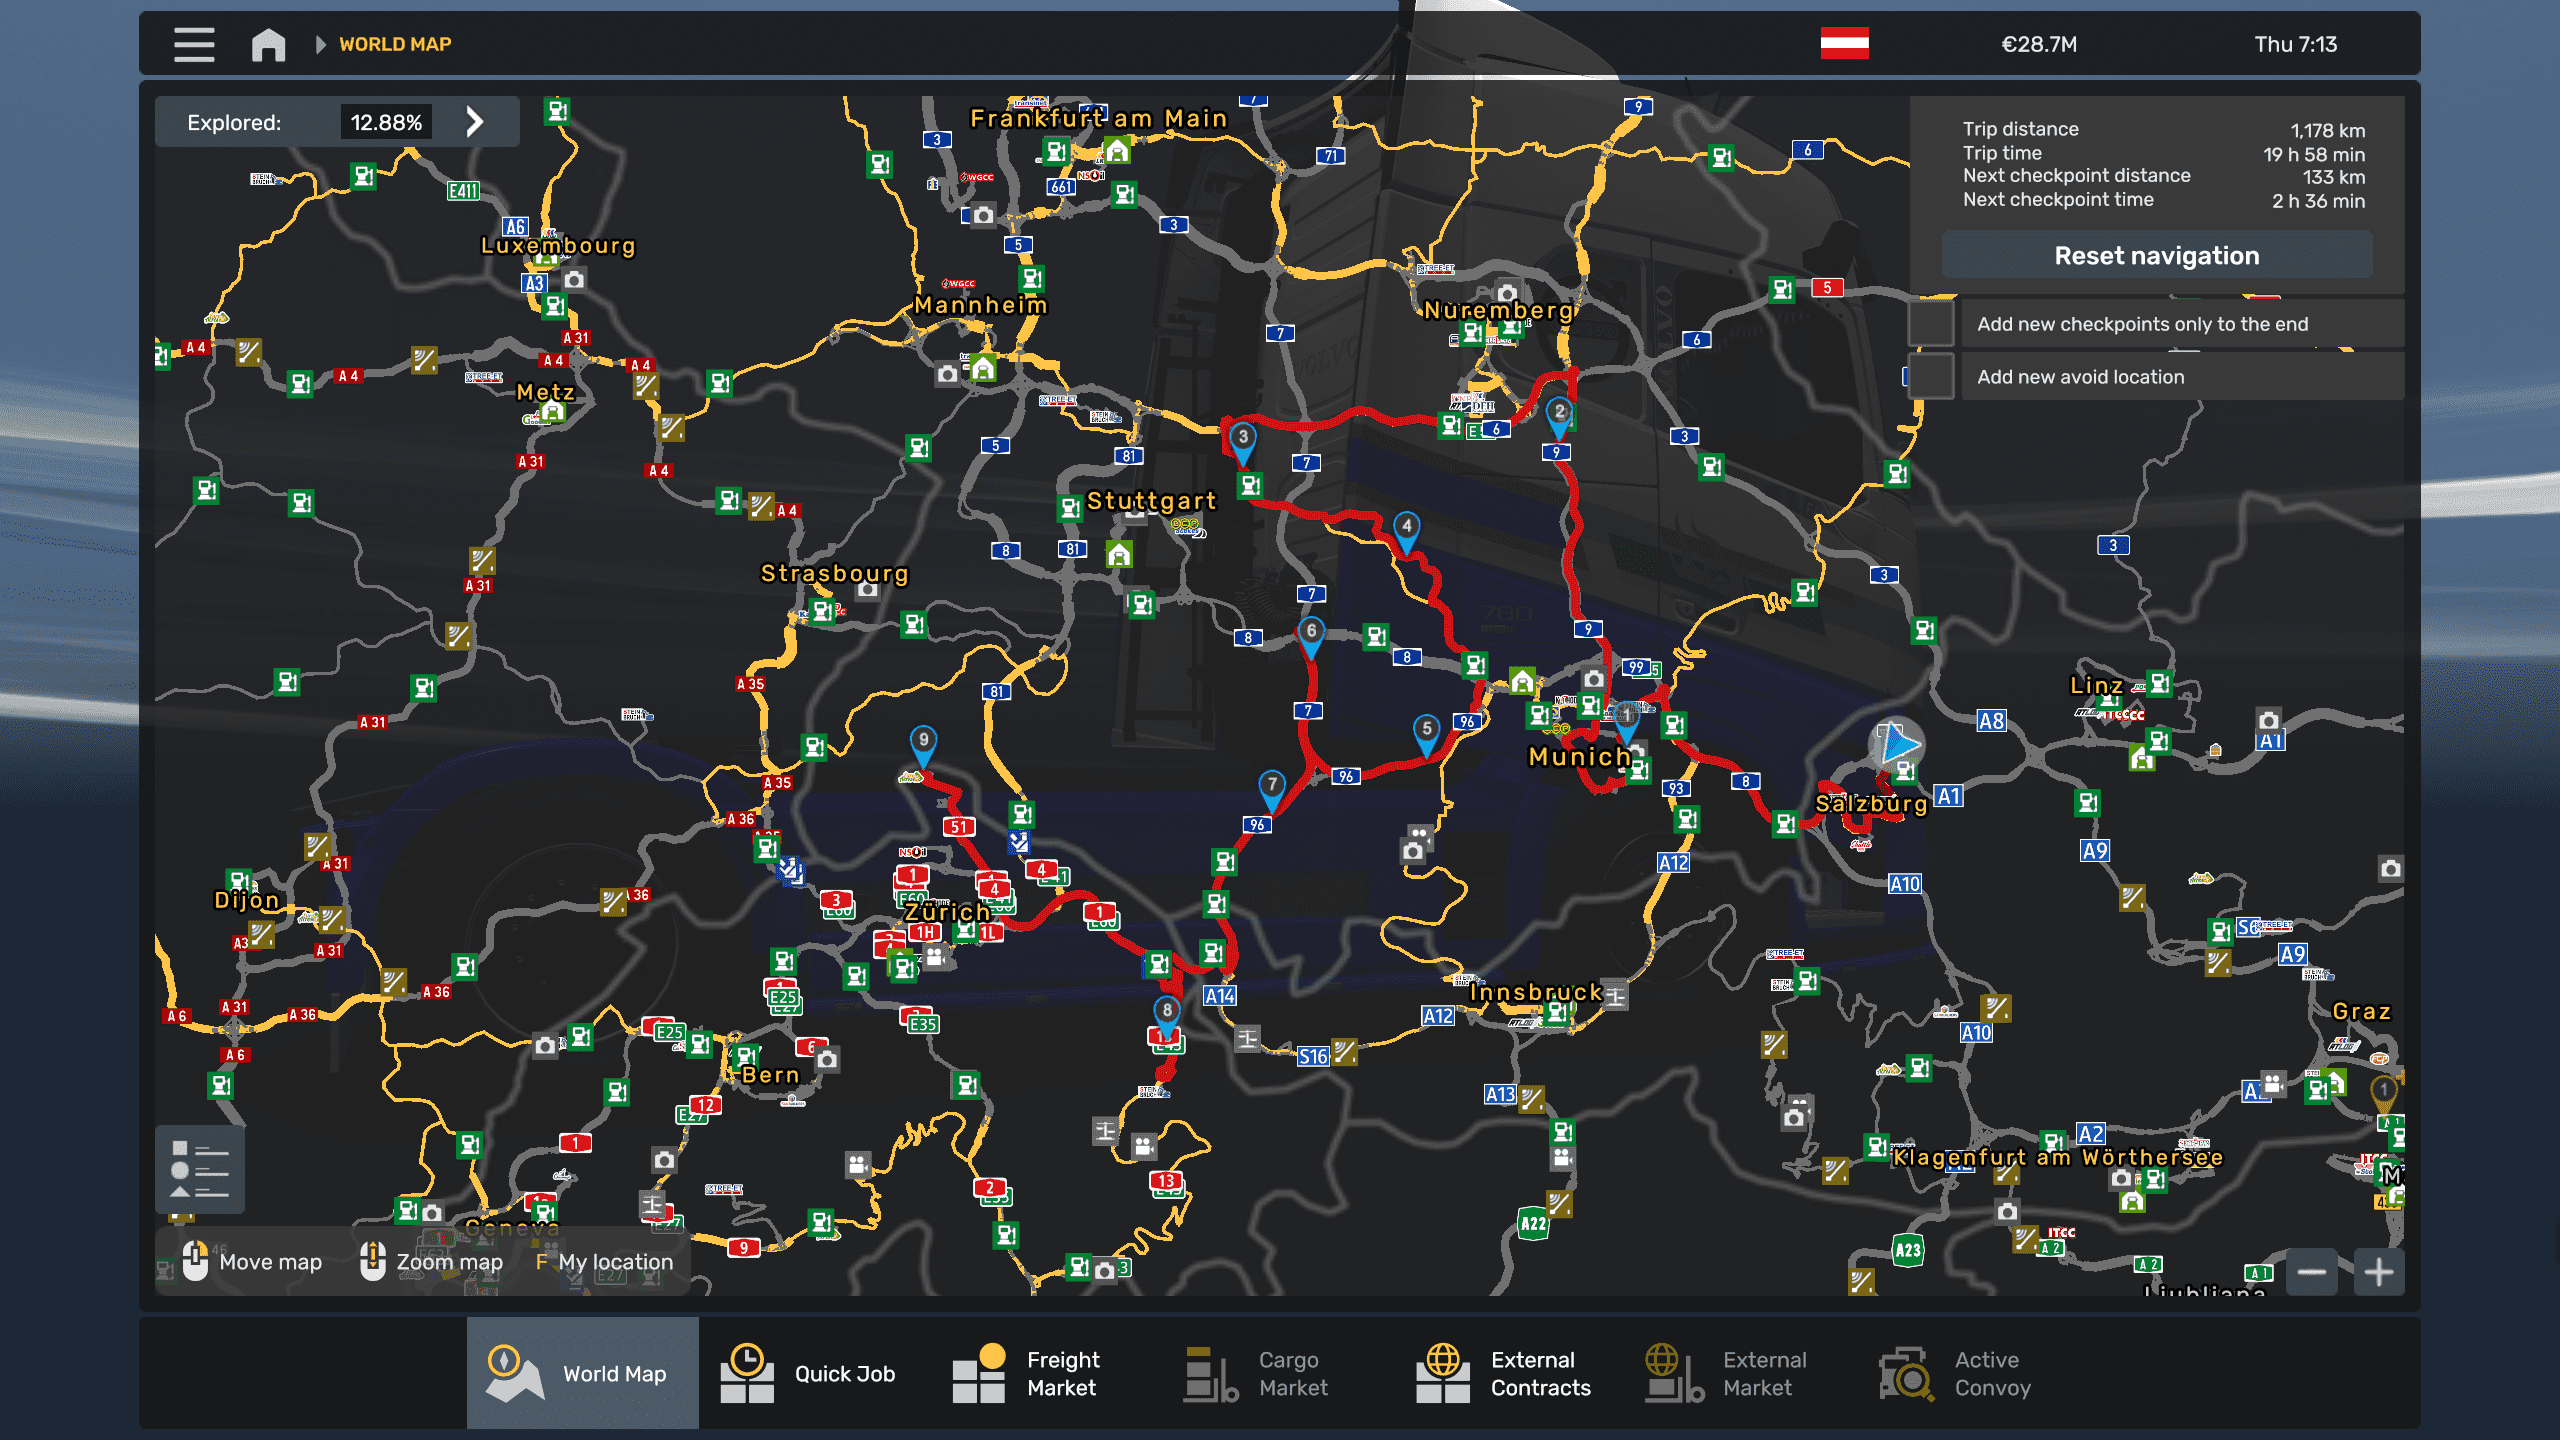Open External Contracts tab

tap(1504, 1373)
